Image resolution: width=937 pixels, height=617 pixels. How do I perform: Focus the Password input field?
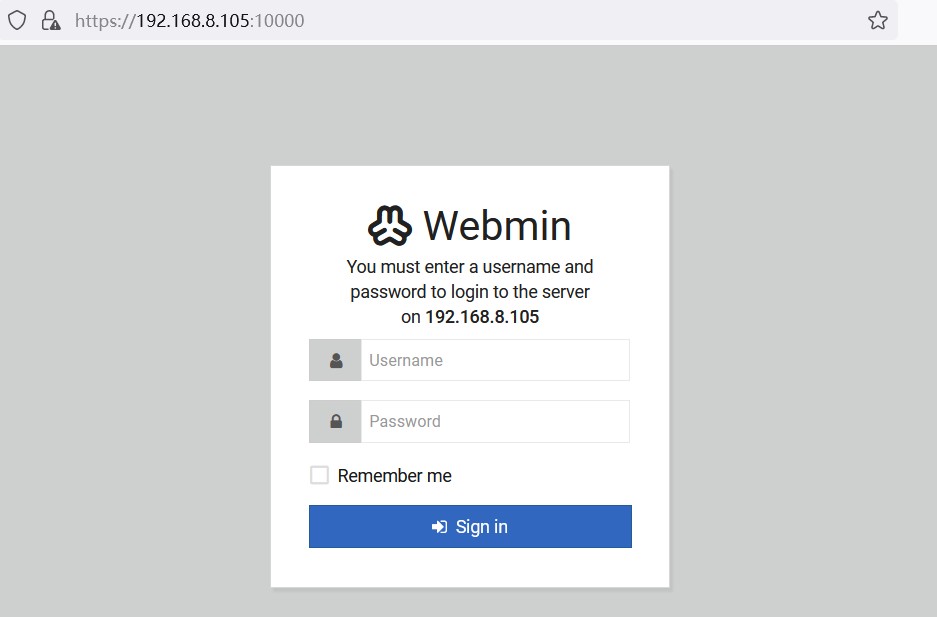495,421
